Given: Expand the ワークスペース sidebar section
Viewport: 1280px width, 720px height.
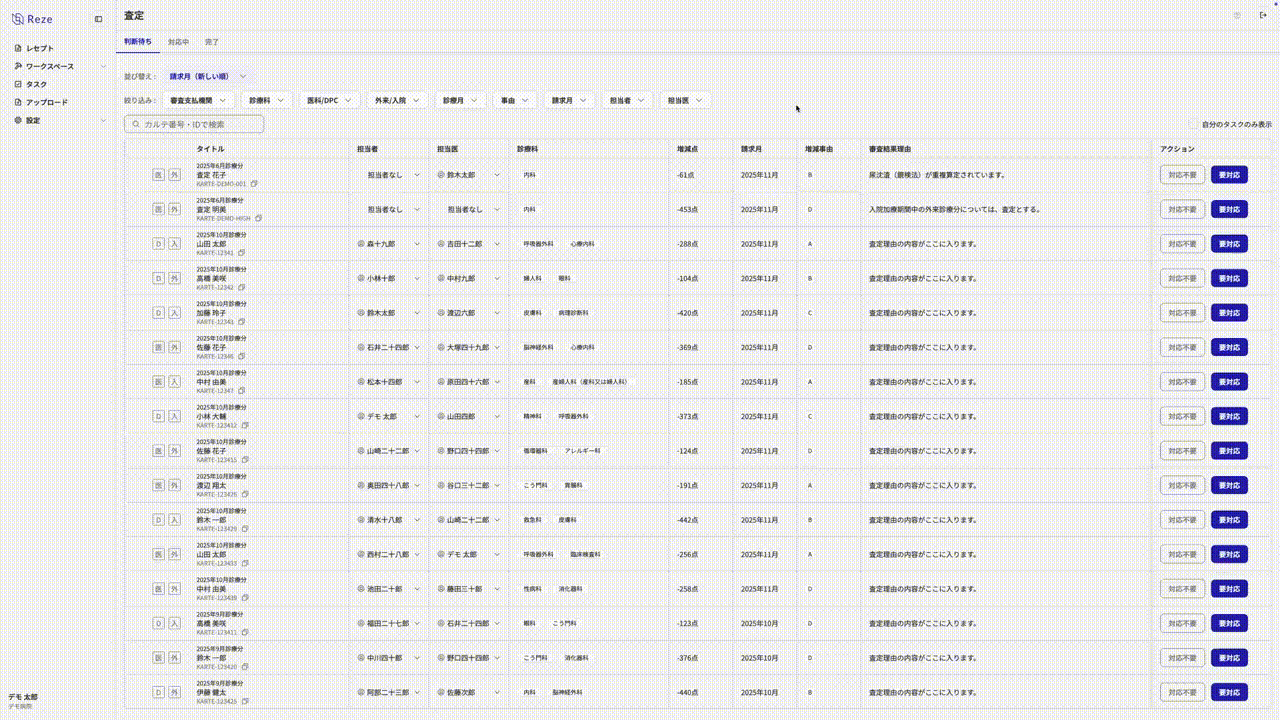Looking at the screenshot, I should click(102, 66).
